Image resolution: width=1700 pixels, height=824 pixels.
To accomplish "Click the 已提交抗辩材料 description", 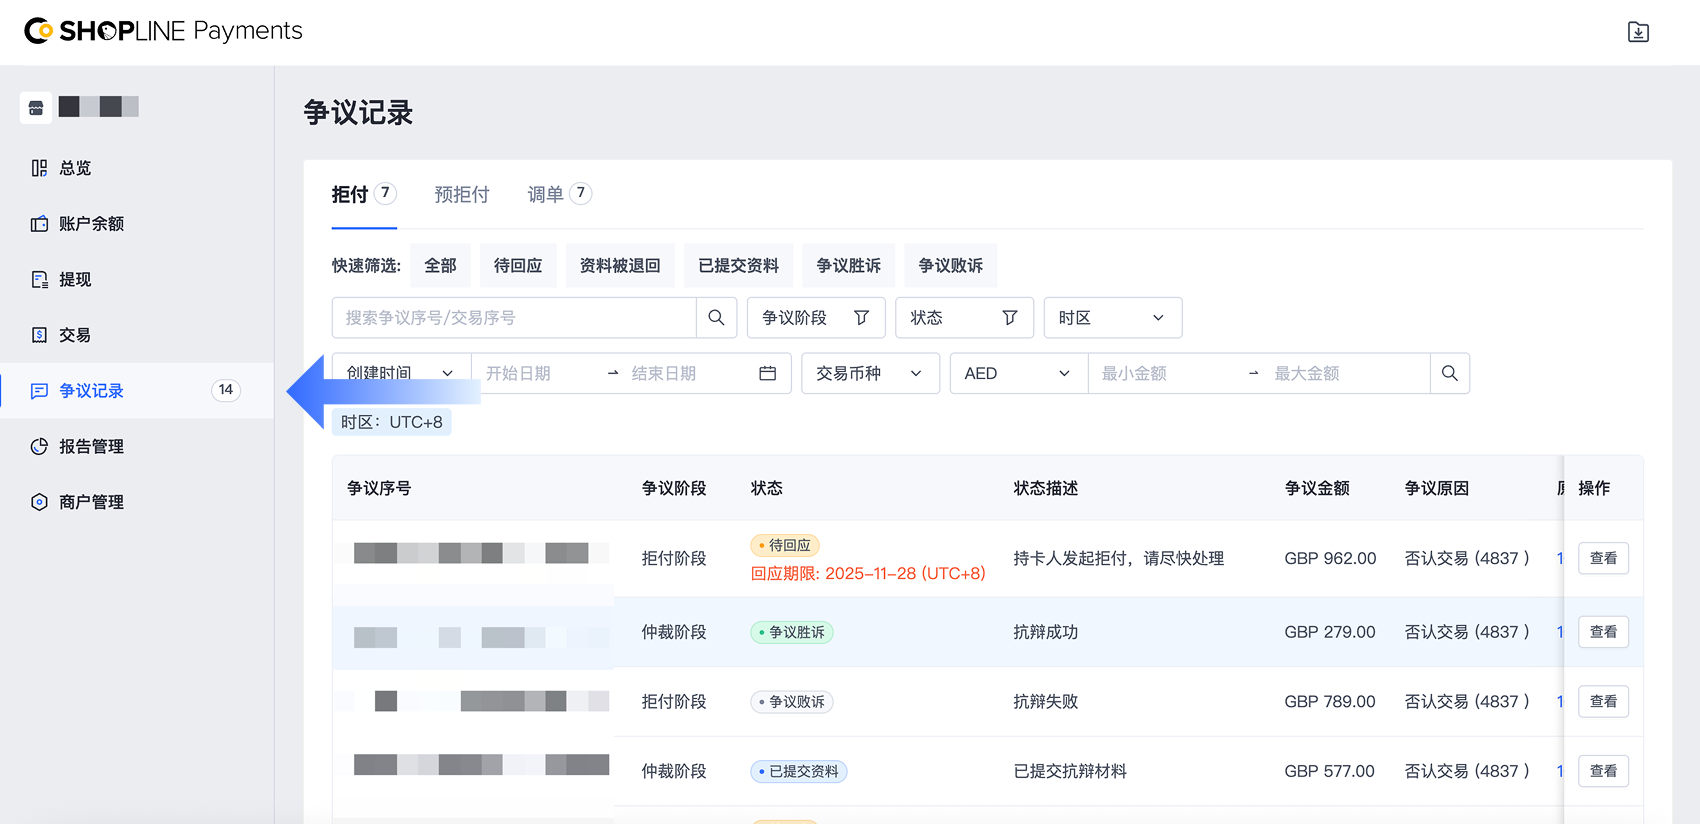I will pos(1070,771).
